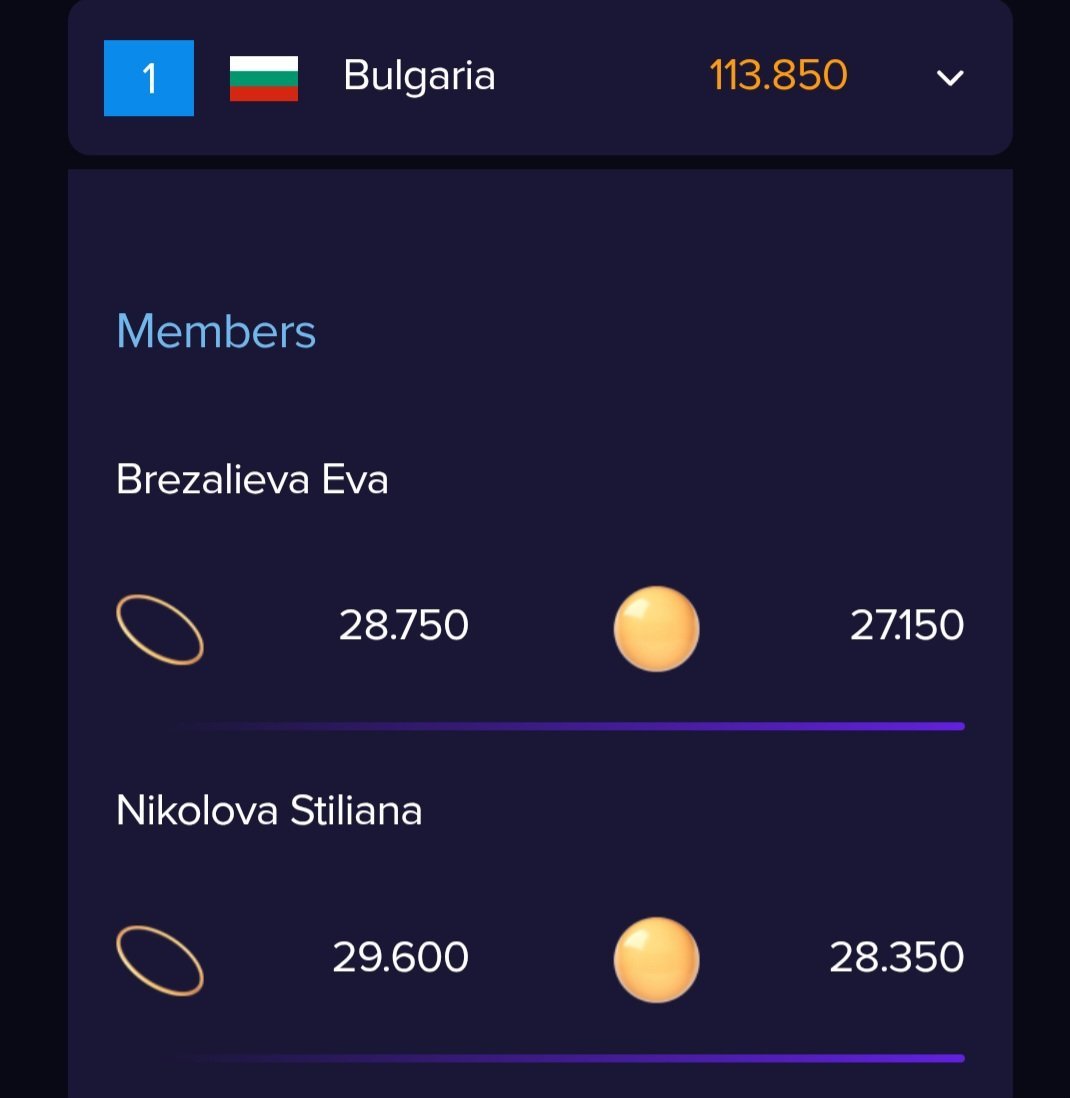This screenshot has width=1070, height=1098.
Task: Click Nikolova Stiliana's ball score 28.350
Action: tap(897, 958)
